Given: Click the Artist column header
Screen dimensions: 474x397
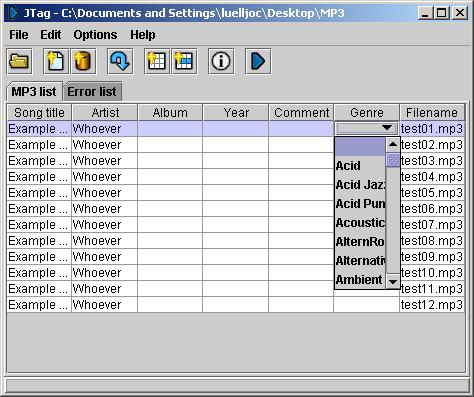Looking at the screenshot, I should click(105, 113).
